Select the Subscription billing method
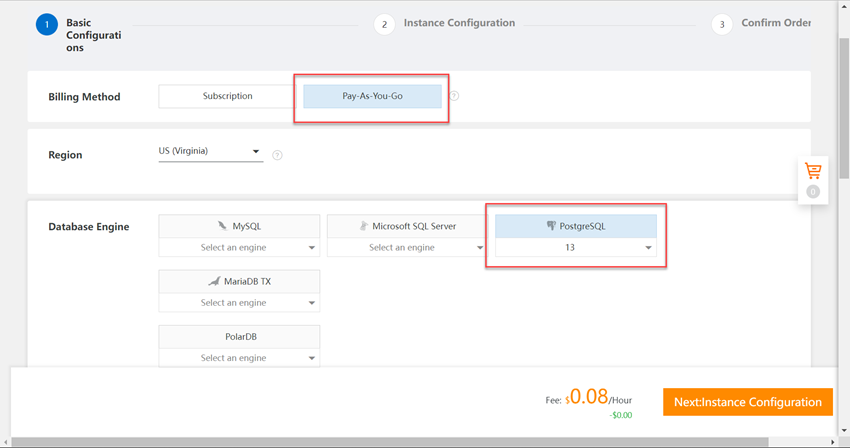The width and height of the screenshot is (850, 448). (x=227, y=96)
